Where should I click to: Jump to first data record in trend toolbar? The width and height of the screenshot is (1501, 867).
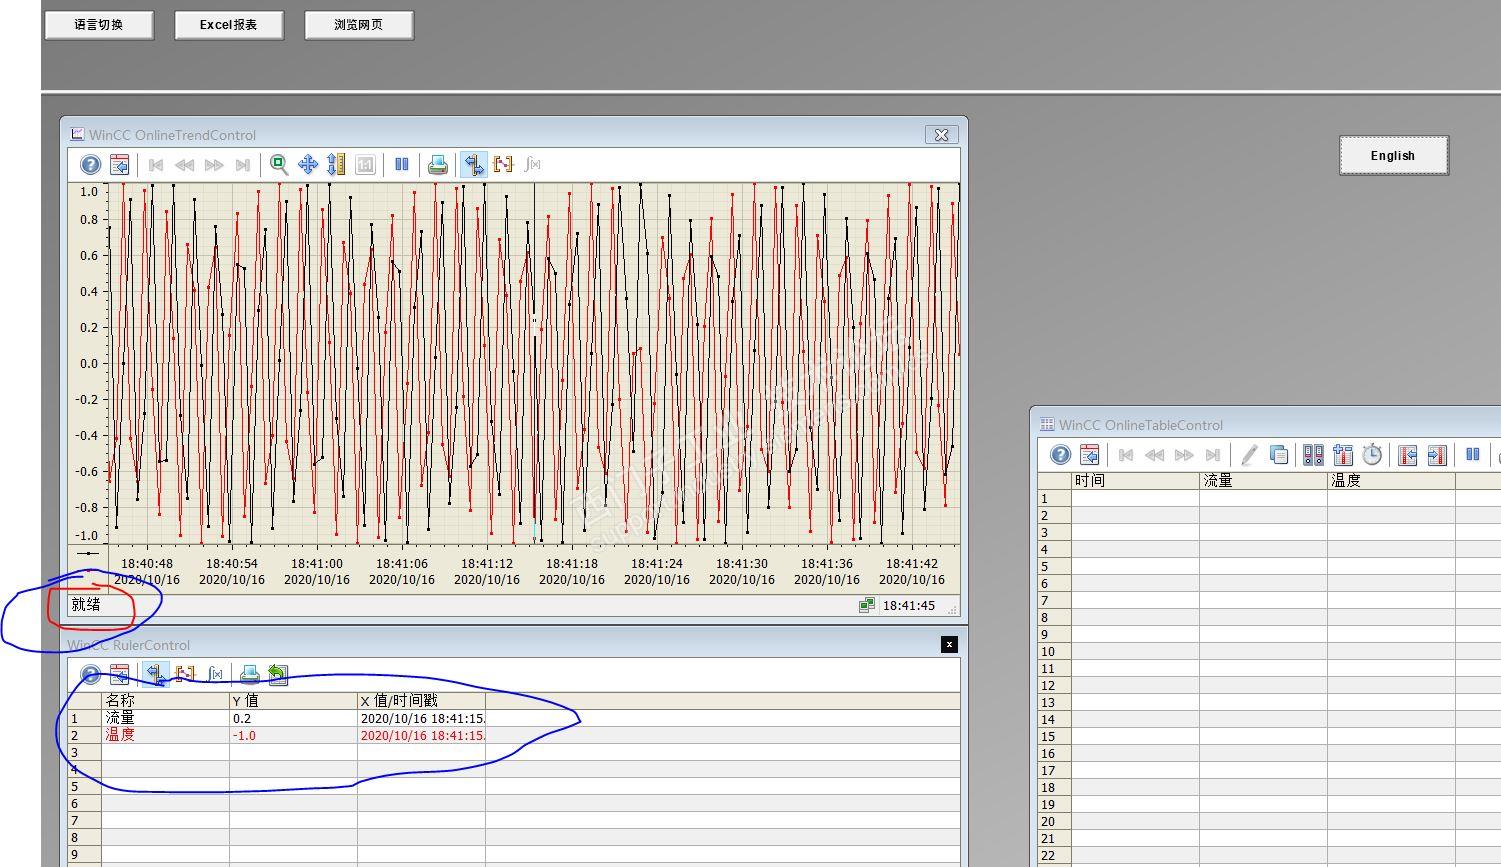tap(156, 165)
